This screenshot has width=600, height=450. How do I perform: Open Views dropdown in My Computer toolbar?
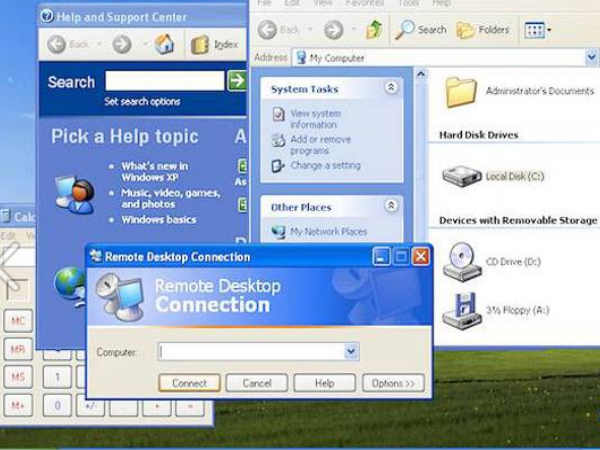[x=538, y=30]
